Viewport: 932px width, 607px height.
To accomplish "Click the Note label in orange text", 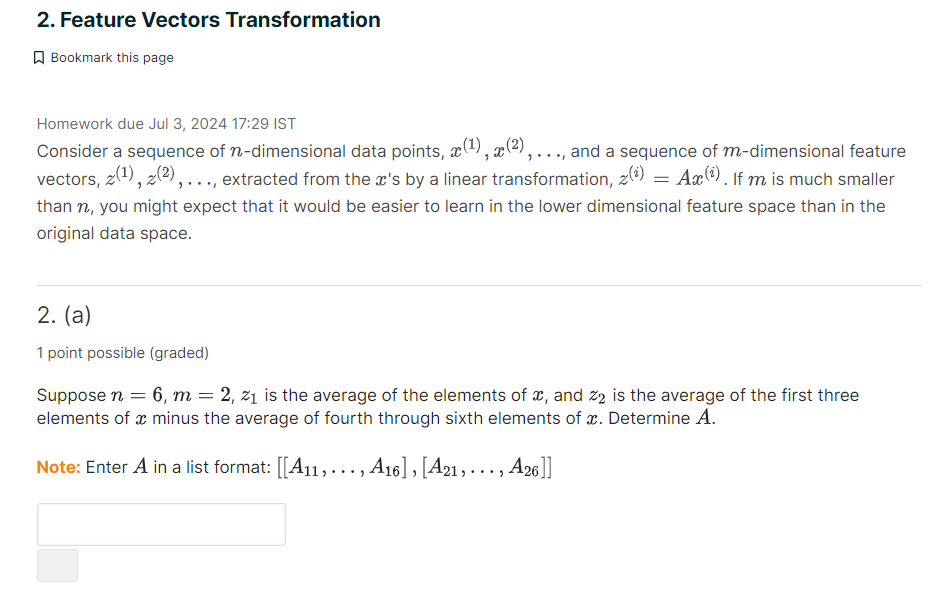I will tap(57, 465).
